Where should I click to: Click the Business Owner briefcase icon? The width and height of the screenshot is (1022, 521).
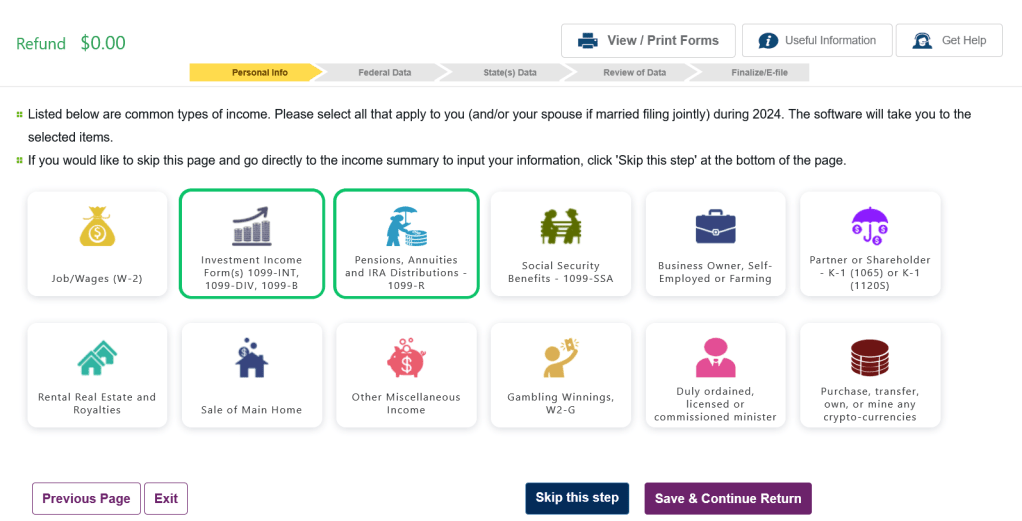(x=715, y=227)
